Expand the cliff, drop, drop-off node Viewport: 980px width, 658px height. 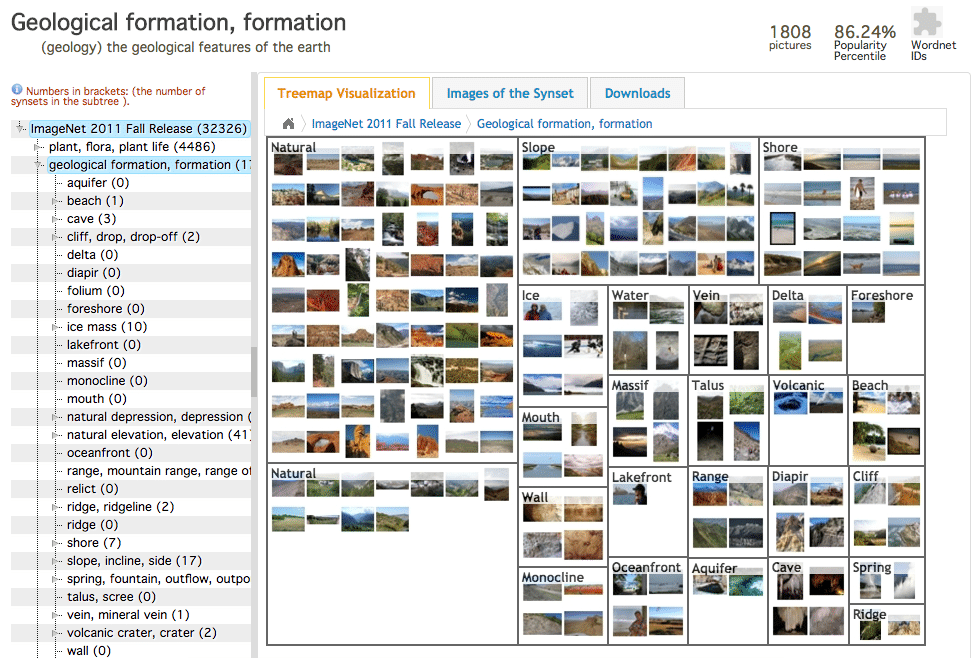point(56,237)
